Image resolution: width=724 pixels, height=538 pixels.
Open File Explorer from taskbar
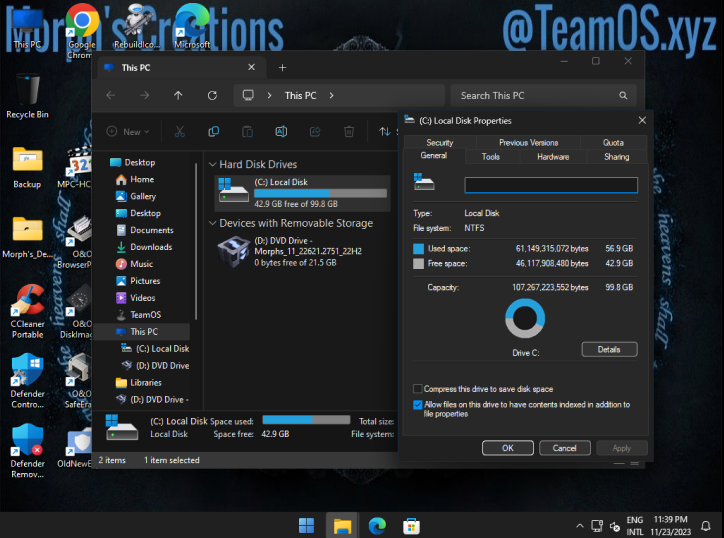342,526
